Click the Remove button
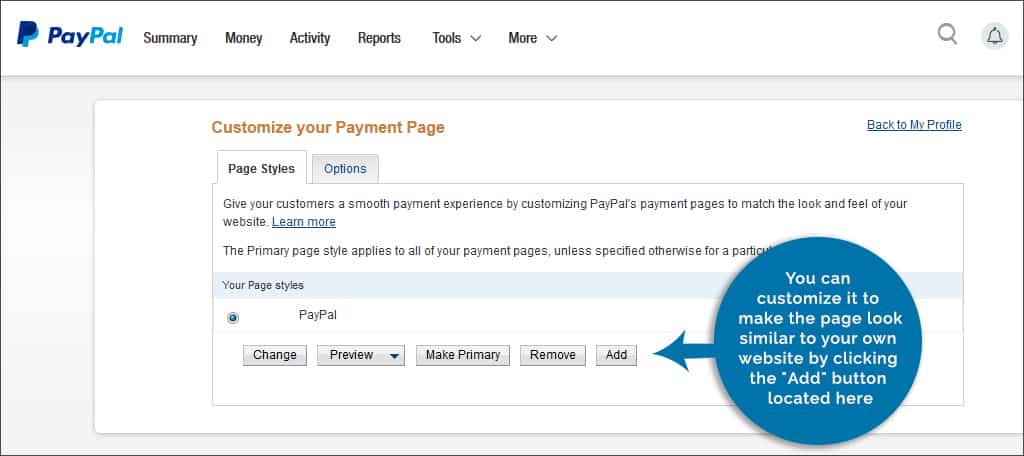 (x=552, y=355)
